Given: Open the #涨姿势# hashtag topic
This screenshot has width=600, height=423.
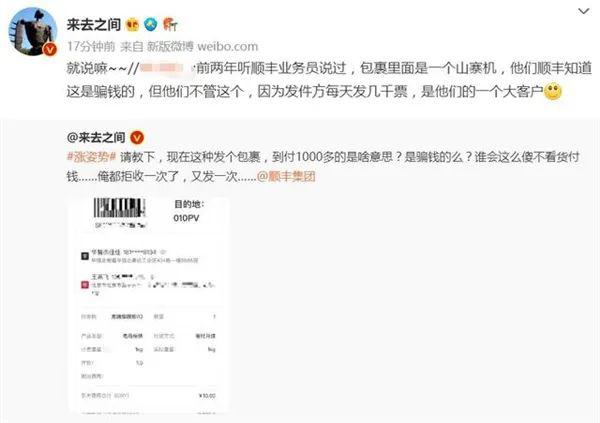Looking at the screenshot, I should tap(91, 157).
